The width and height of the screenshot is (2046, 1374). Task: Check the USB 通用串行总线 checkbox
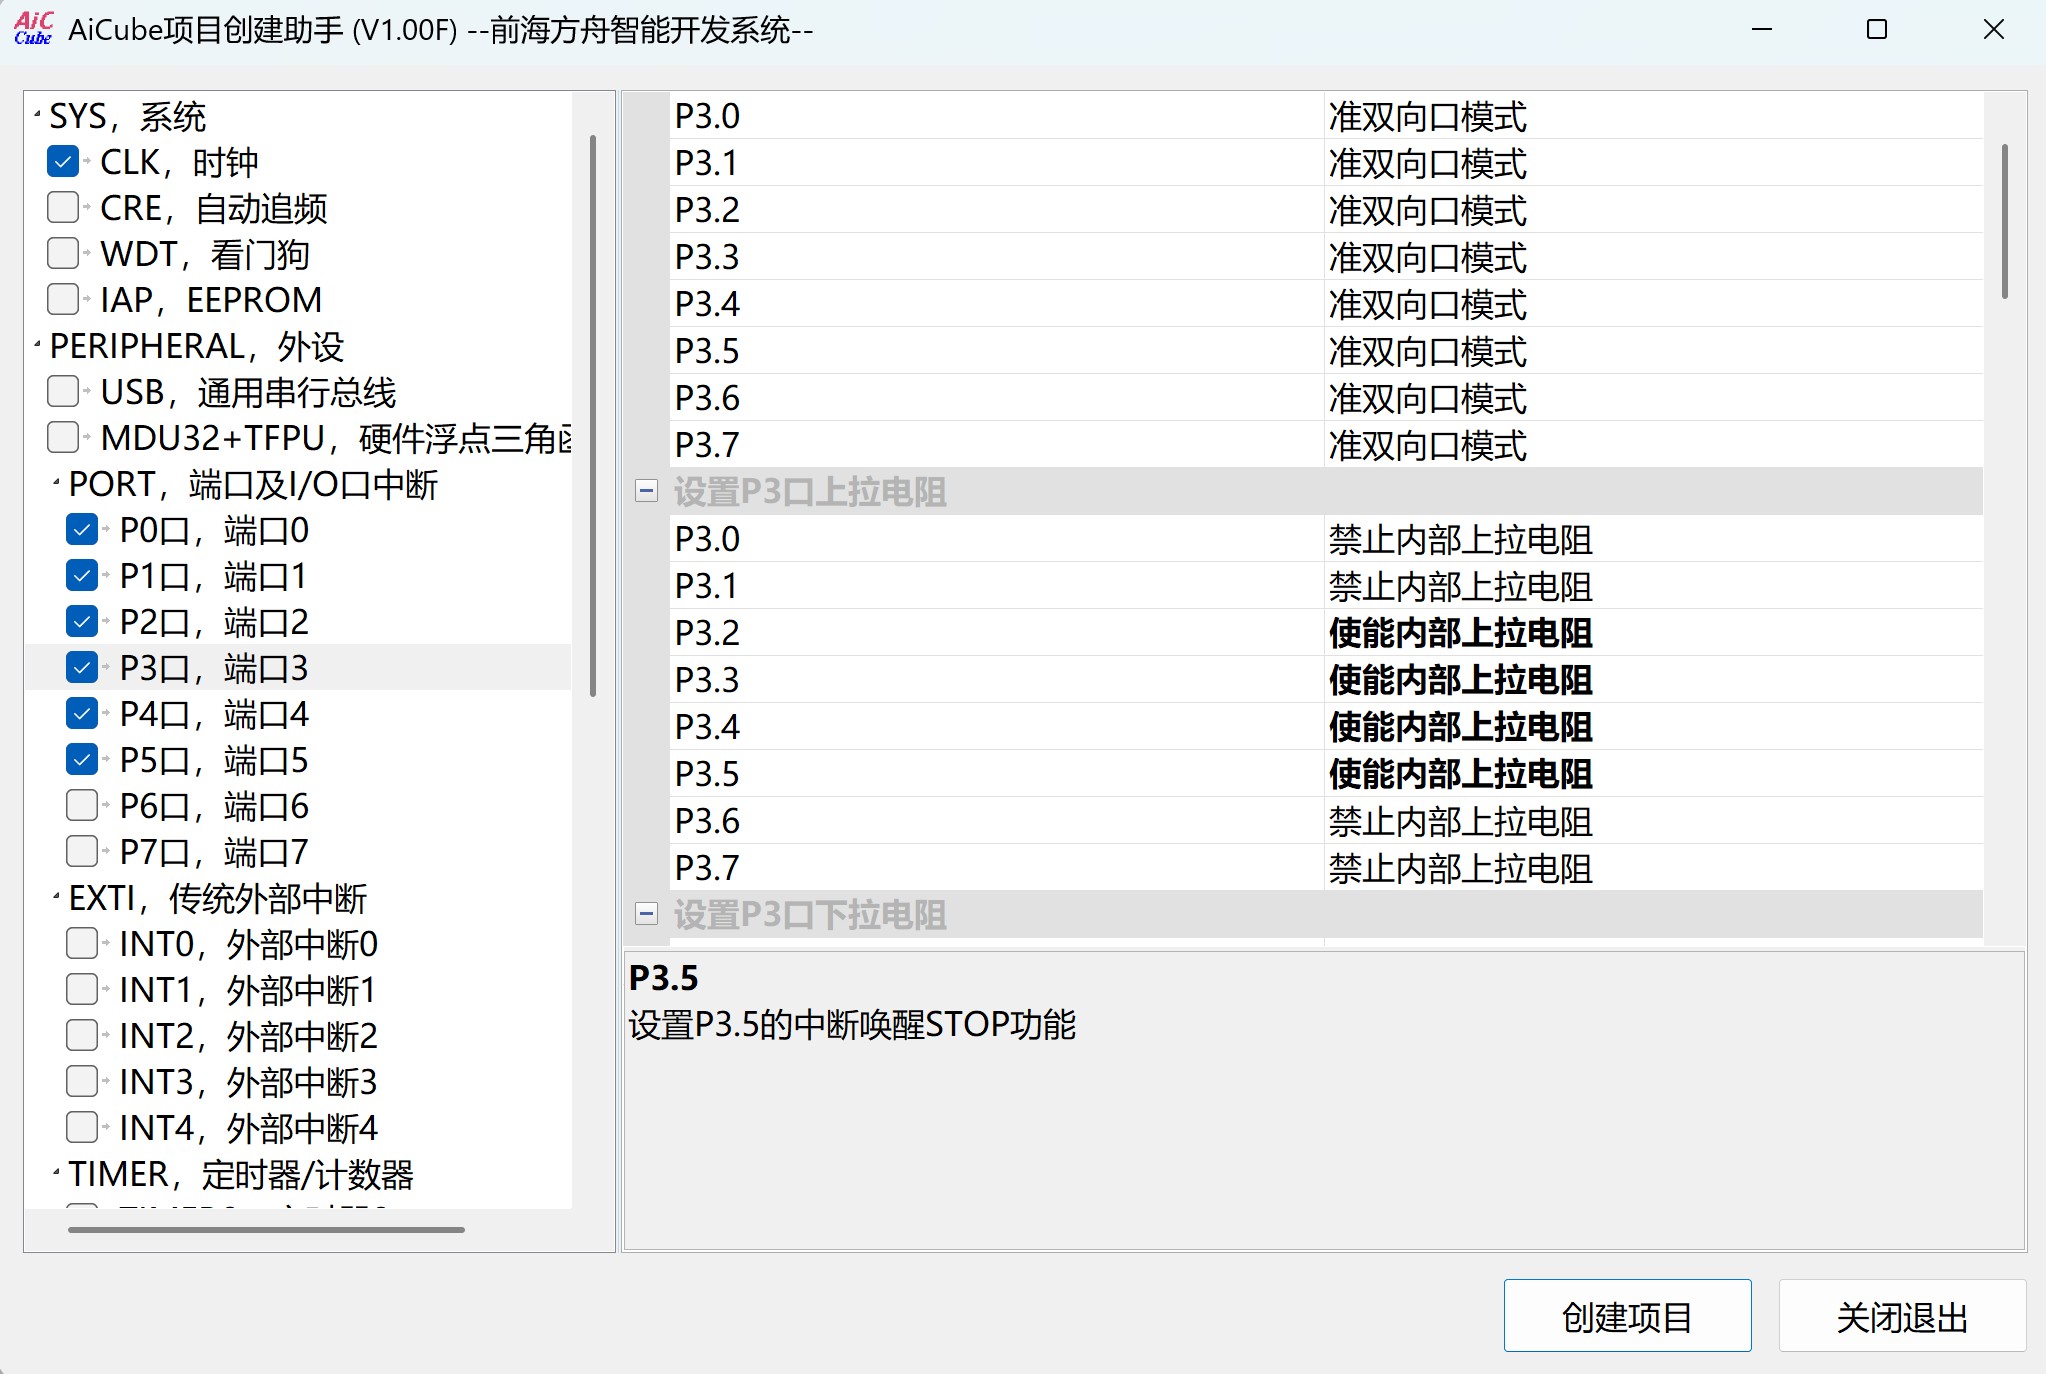pos(63,392)
